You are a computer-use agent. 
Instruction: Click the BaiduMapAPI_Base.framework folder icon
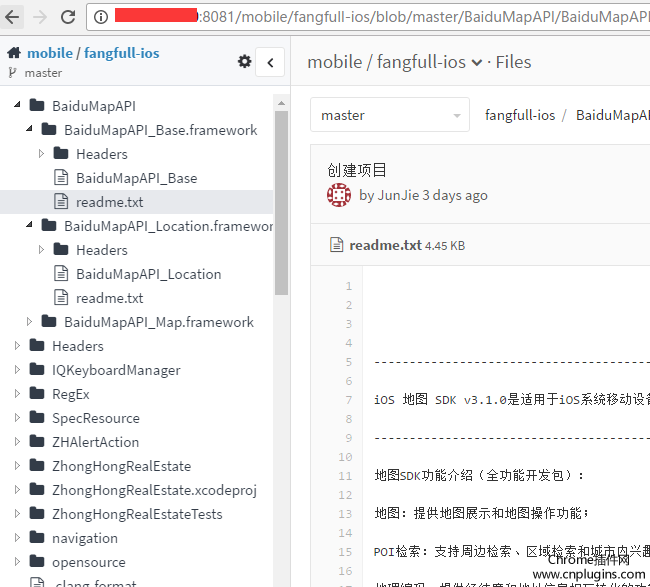pos(49,129)
